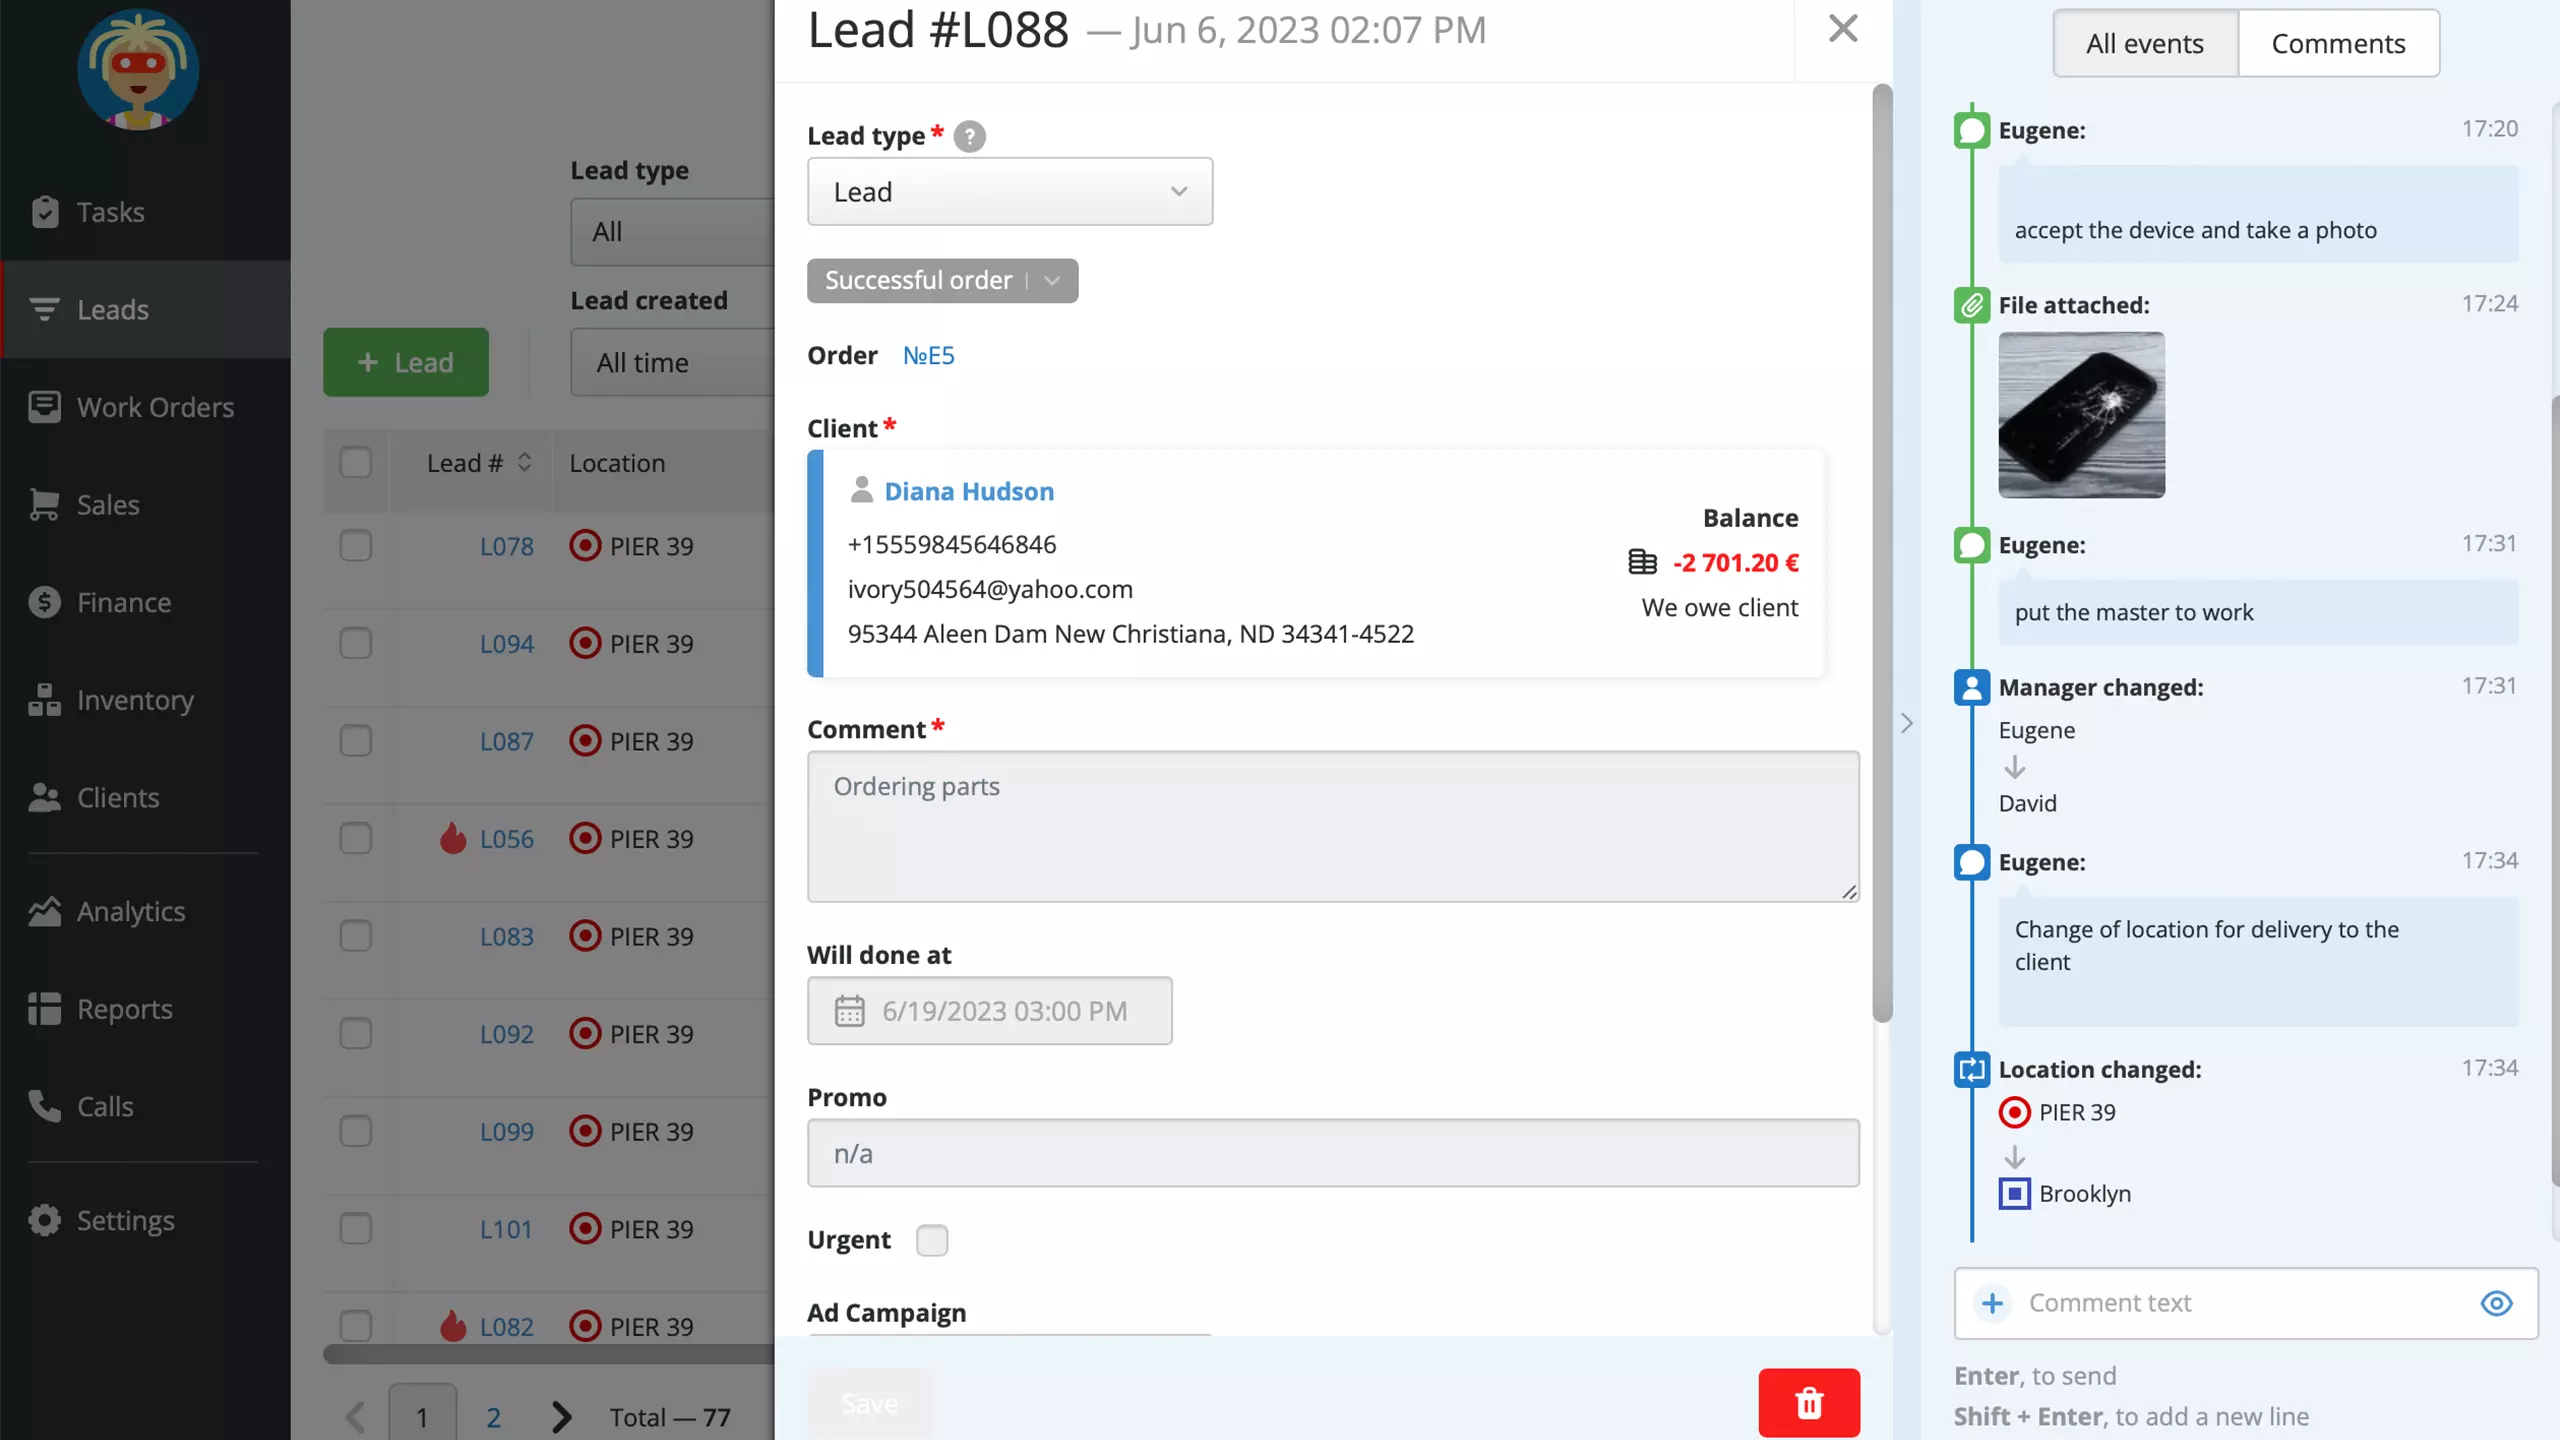Click the balance database icon next to -2701.20
Viewport: 2560px width, 1440px height.
pos(1642,563)
